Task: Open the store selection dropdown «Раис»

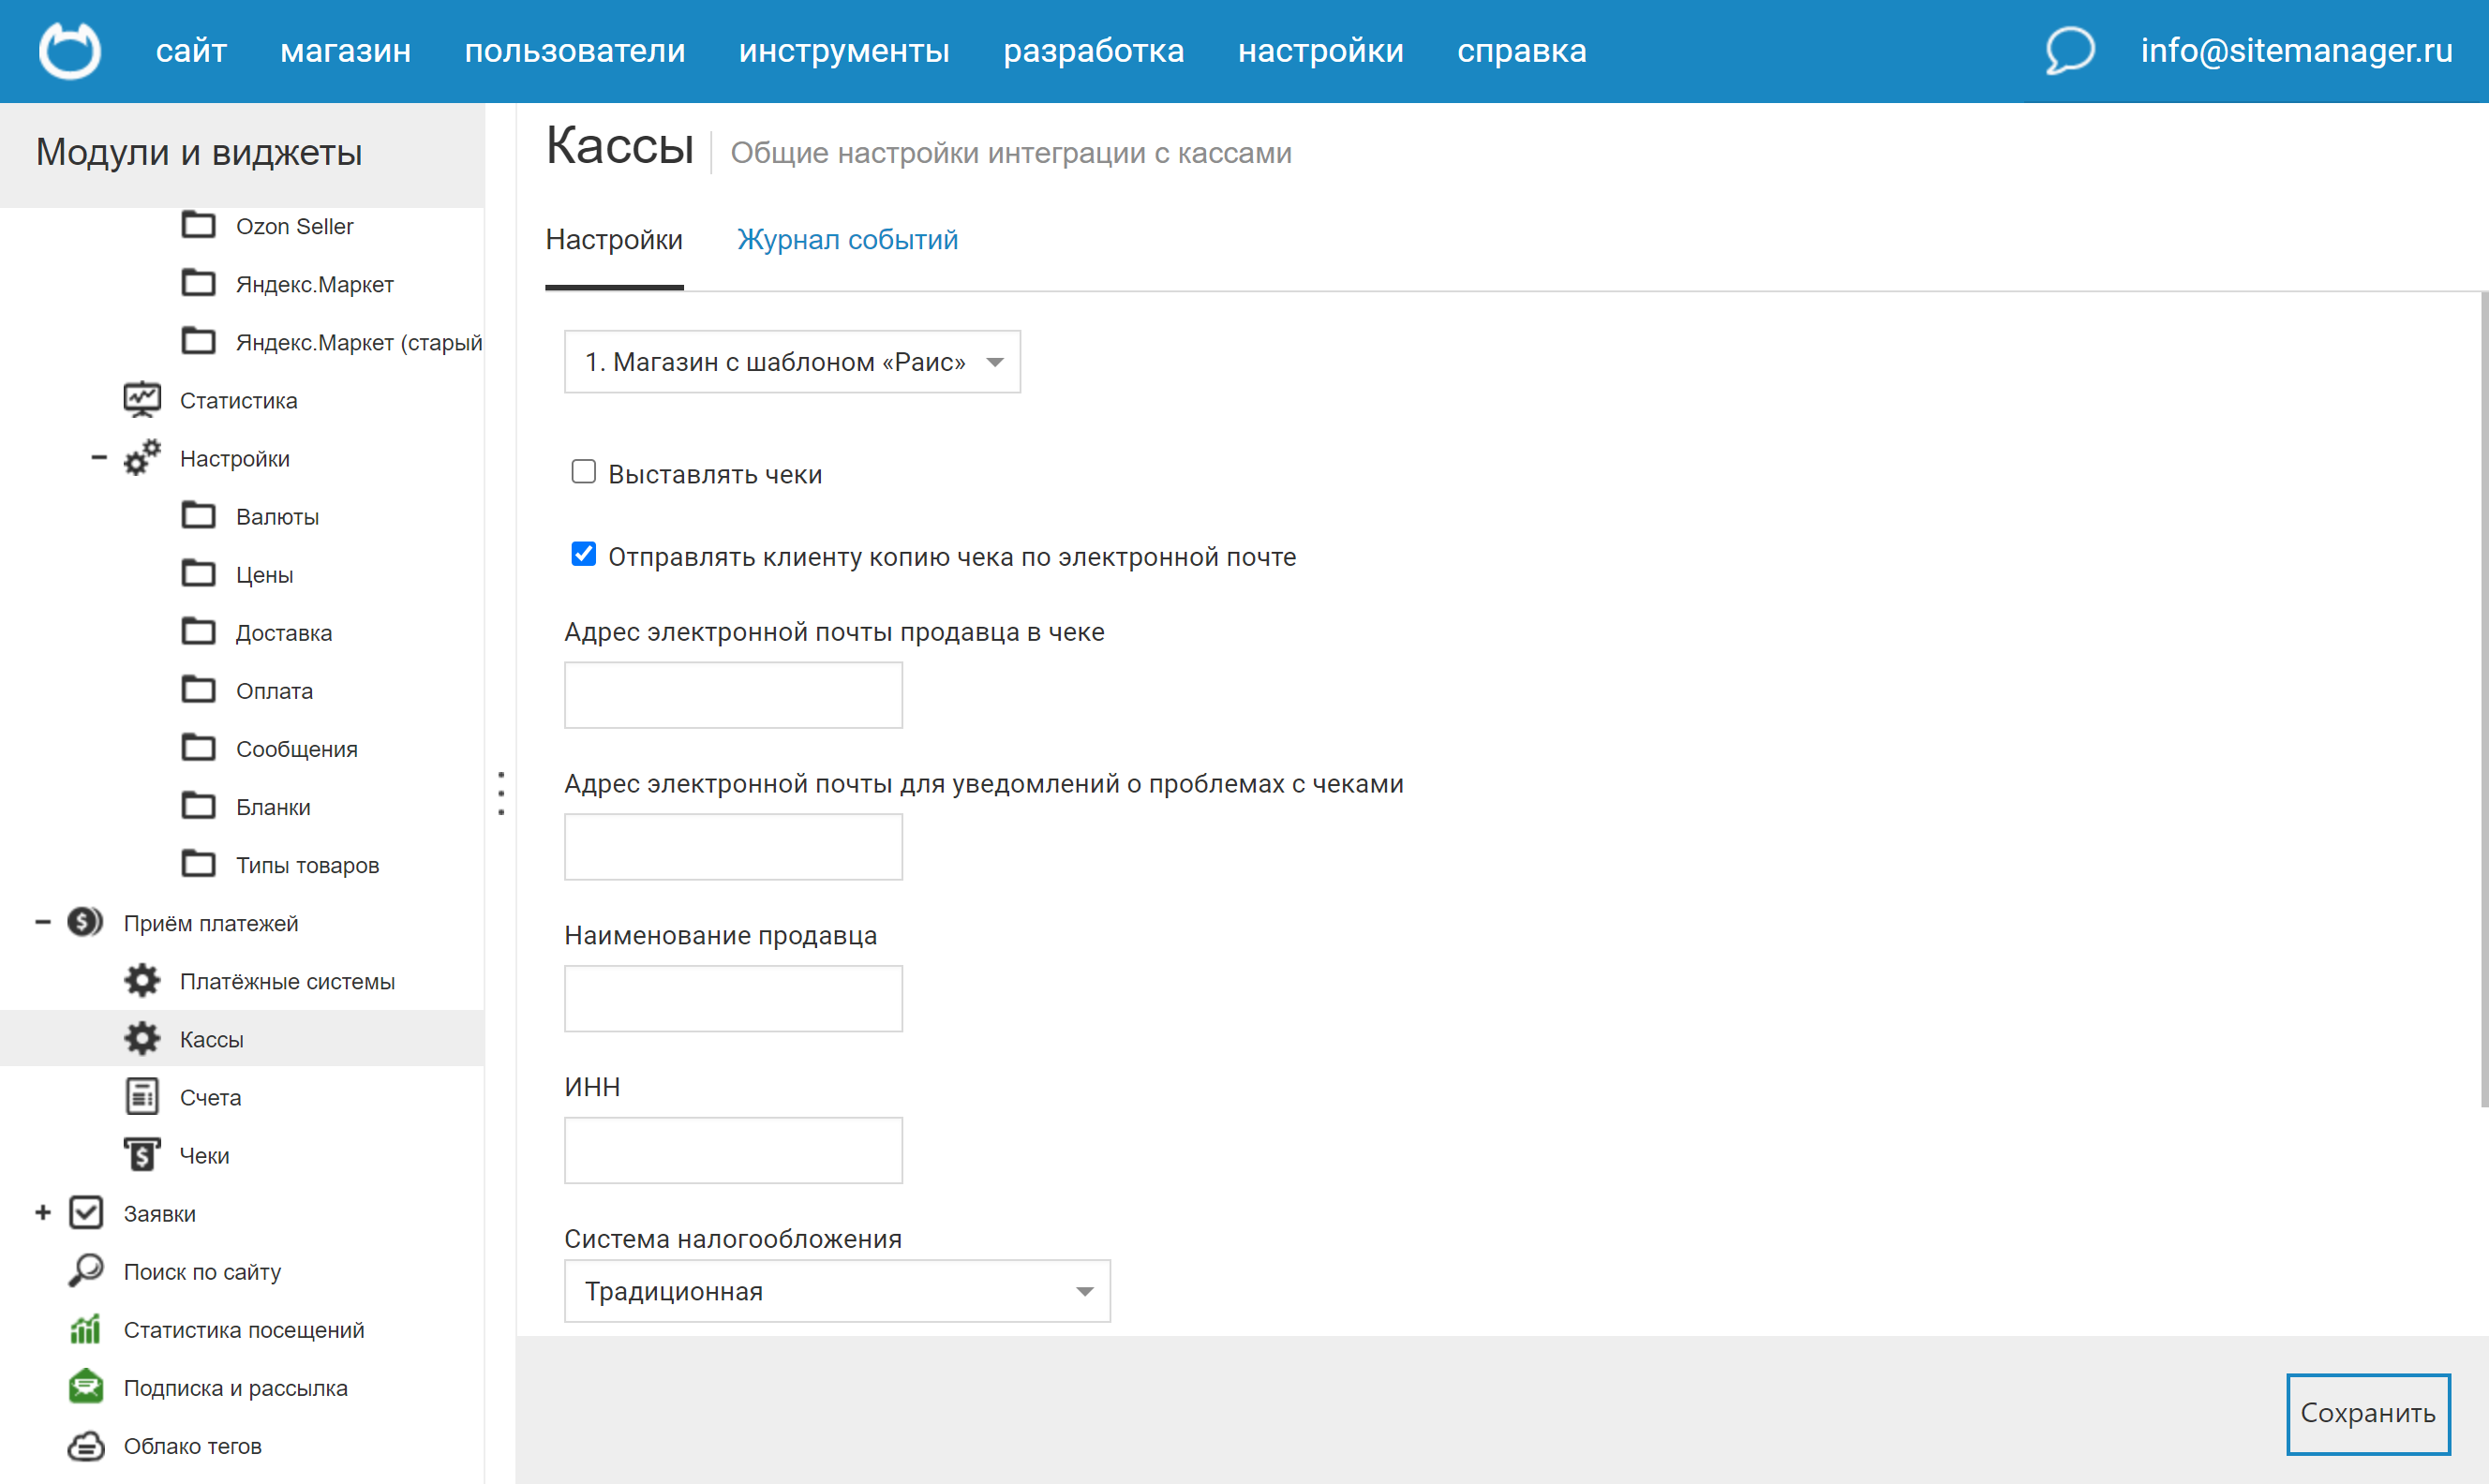Action: click(x=791, y=361)
